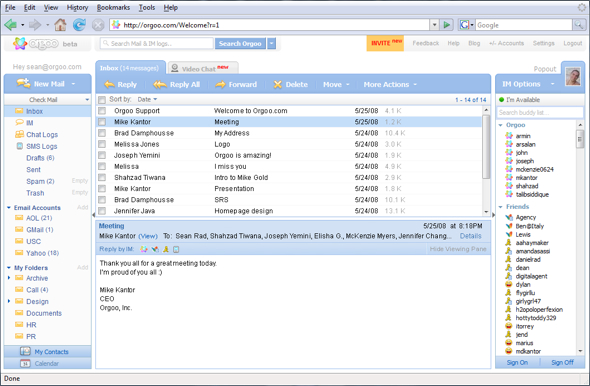Image resolution: width=590 pixels, height=386 pixels.
Task: Expand the Archive folder
Action: click(x=9, y=278)
